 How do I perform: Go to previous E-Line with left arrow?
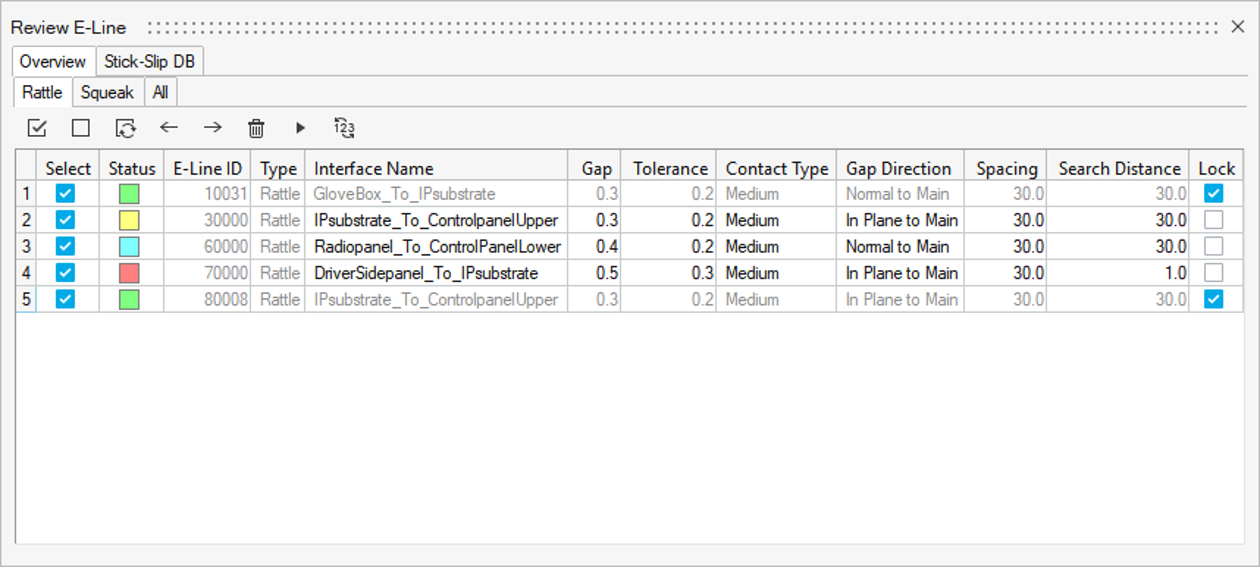pos(169,128)
